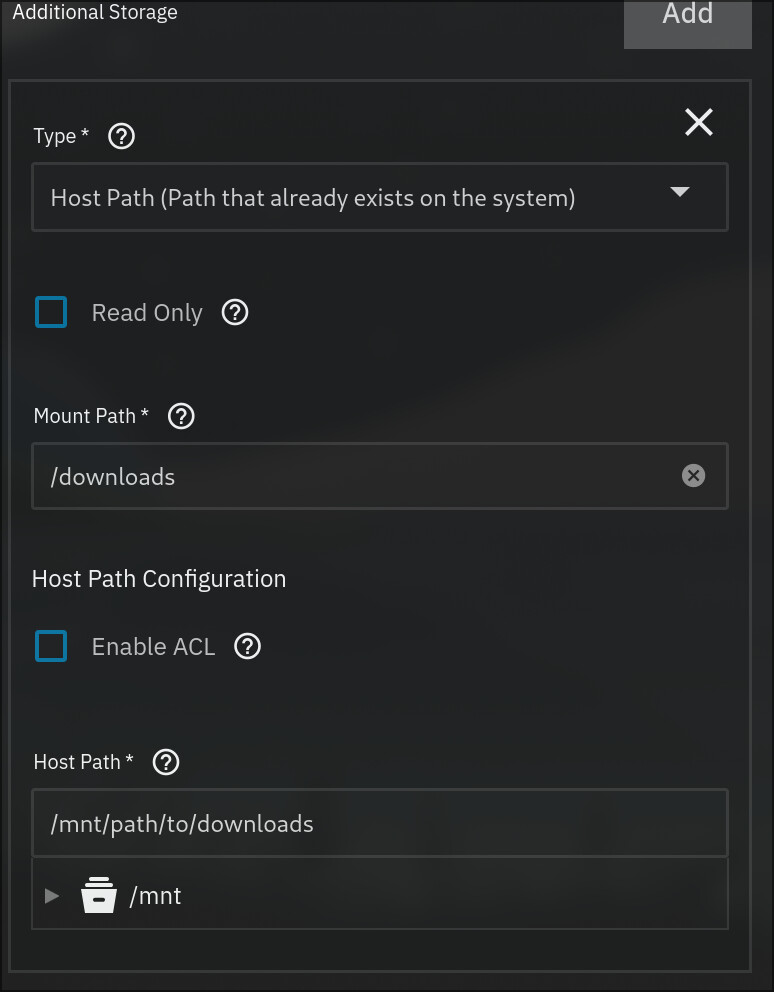774x992 pixels.
Task: Clear the Mount Path field using the circled x
Action: click(x=693, y=475)
